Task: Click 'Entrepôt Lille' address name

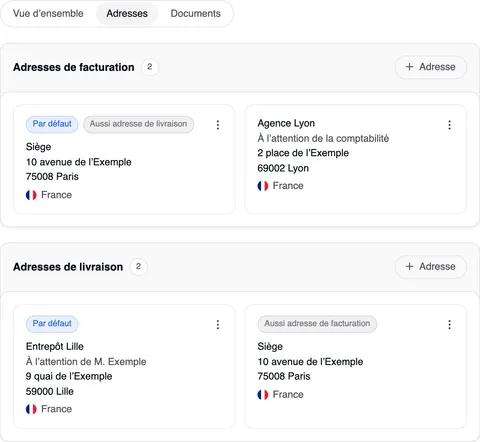Action: pyautogui.click(x=55, y=347)
